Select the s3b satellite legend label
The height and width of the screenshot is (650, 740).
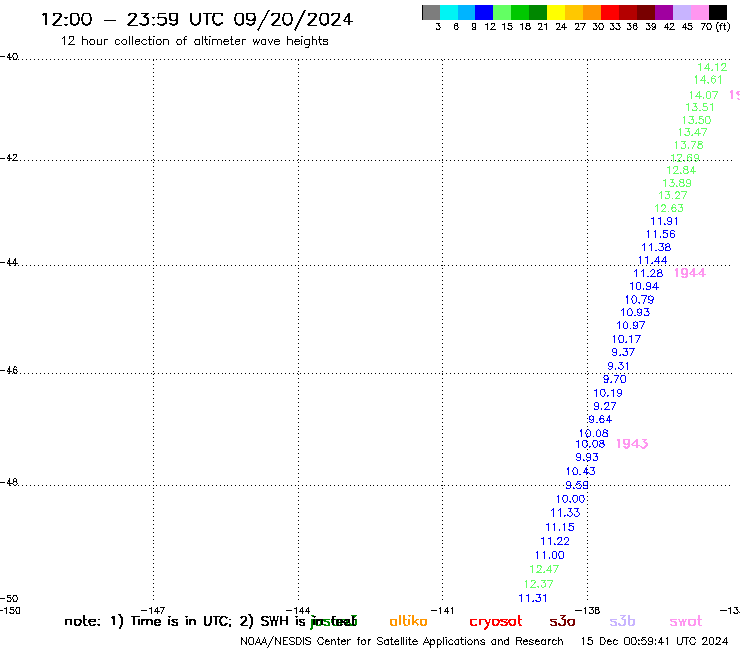pos(622,621)
